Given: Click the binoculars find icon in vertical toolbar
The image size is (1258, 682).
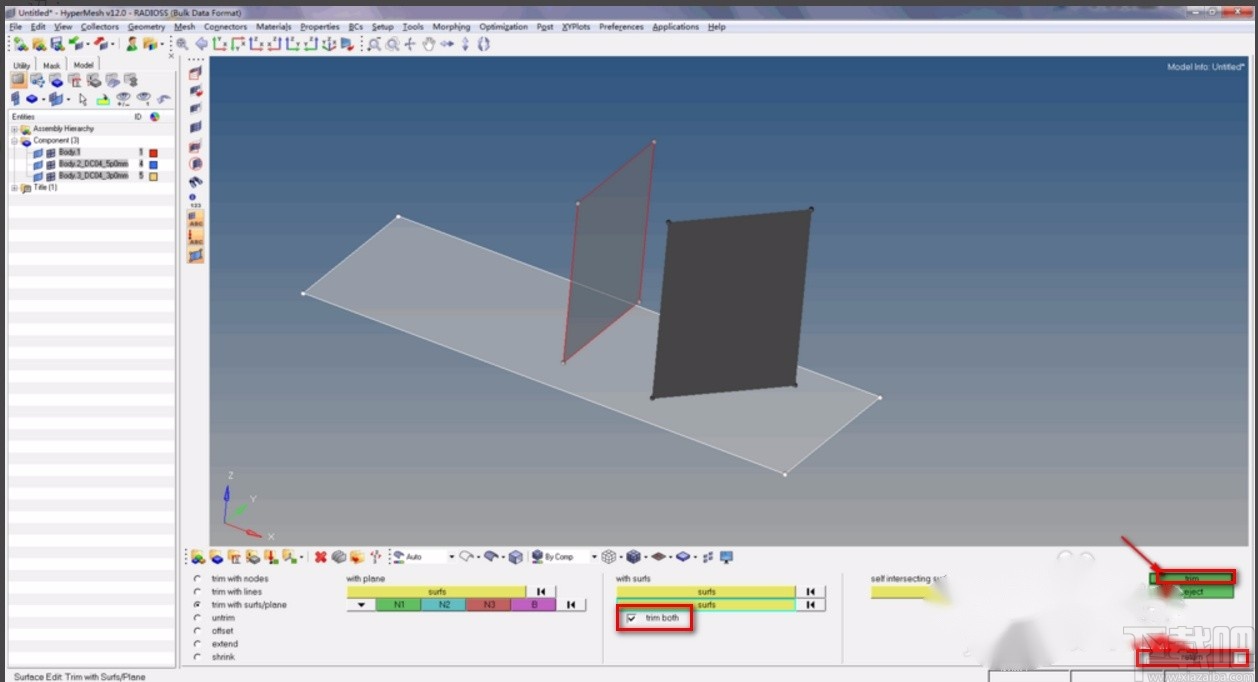Looking at the screenshot, I should (196, 181).
